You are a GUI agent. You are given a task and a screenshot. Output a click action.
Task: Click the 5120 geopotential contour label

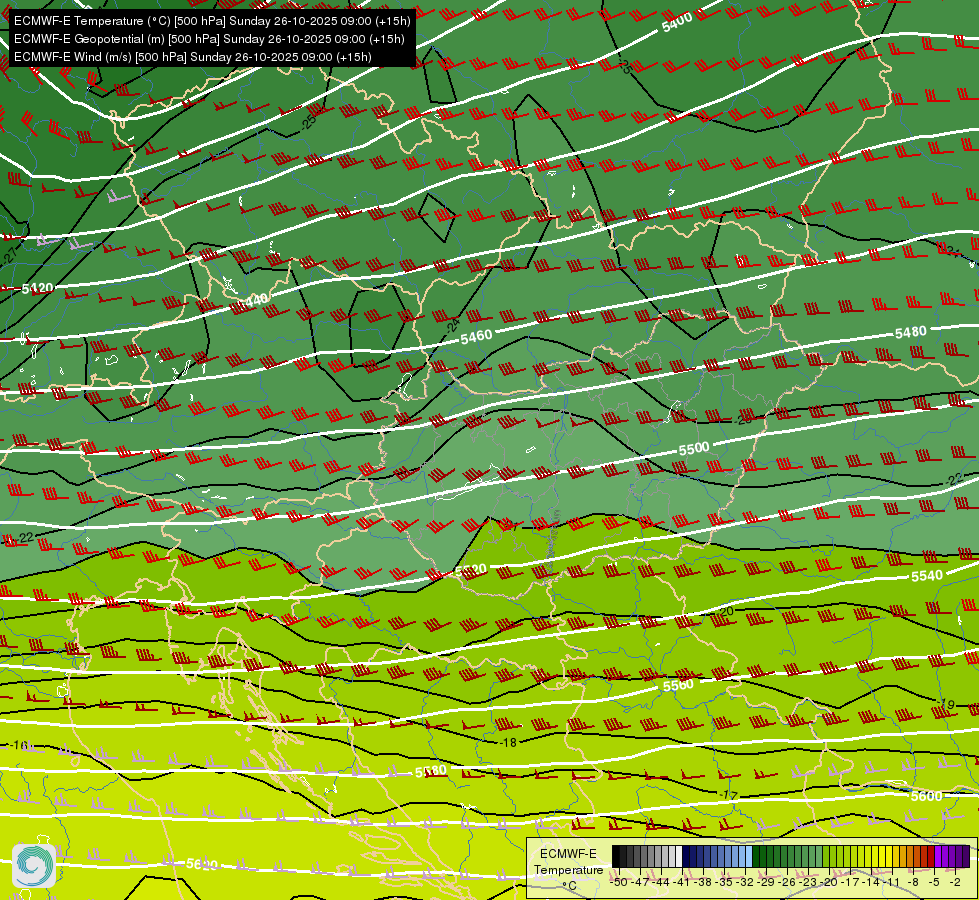click(37, 288)
